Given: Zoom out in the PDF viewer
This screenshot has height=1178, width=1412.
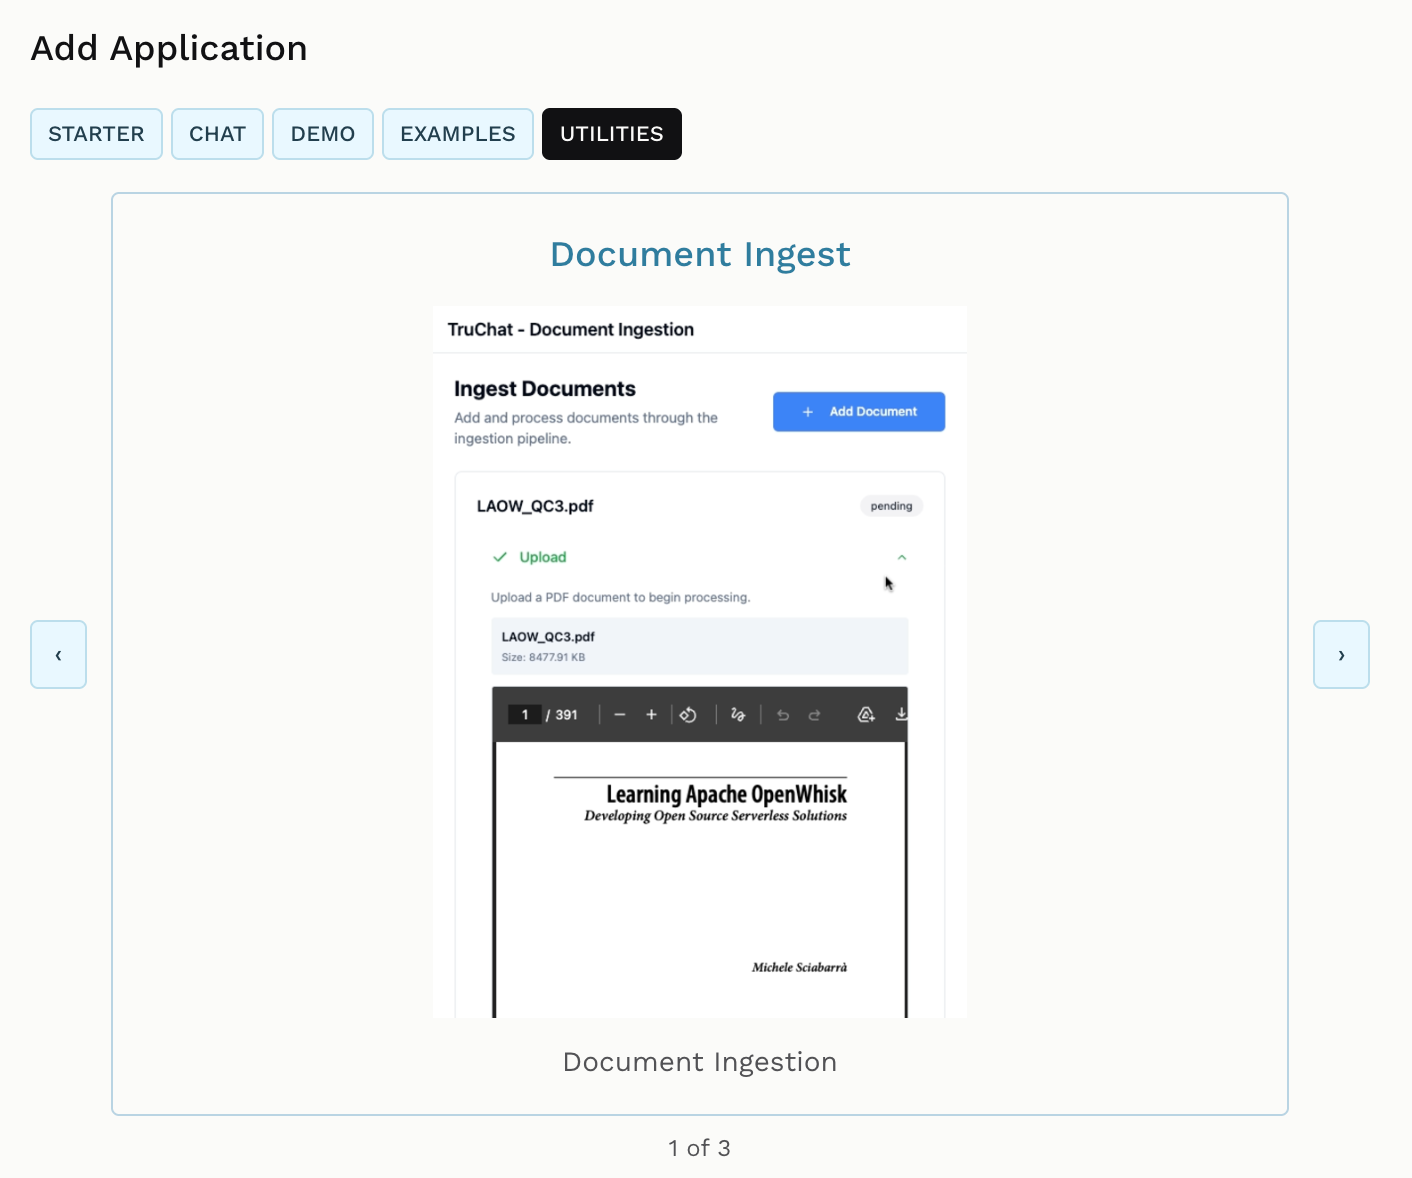Looking at the screenshot, I should coord(620,715).
